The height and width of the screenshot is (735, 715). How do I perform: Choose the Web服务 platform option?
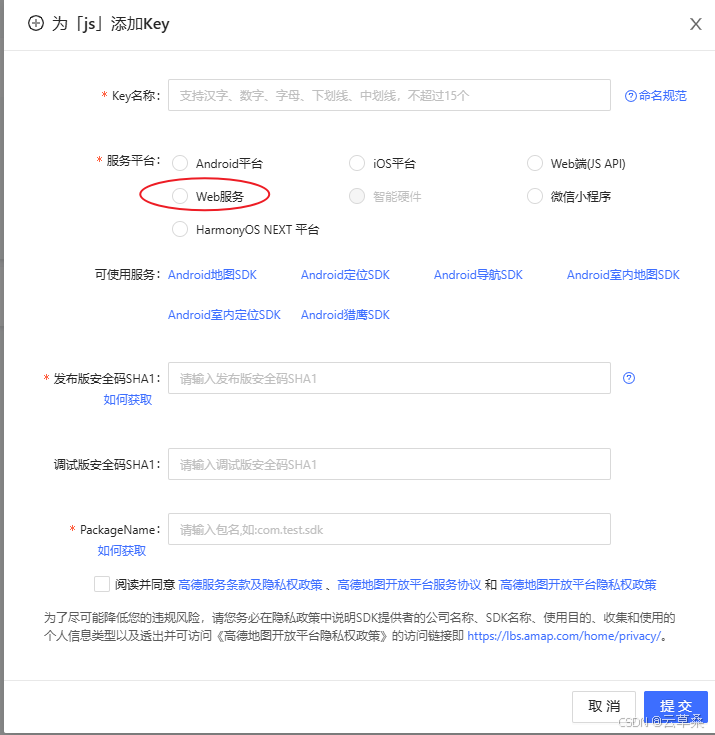point(180,196)
